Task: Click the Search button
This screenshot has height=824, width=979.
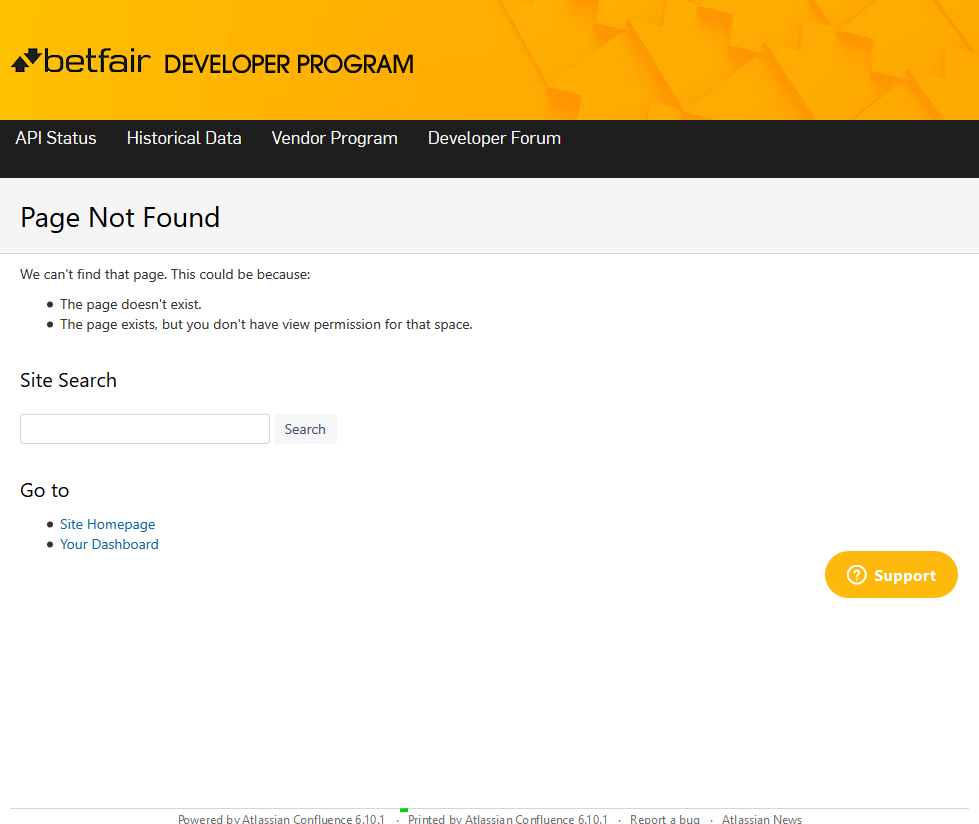Action: (305, 429)
